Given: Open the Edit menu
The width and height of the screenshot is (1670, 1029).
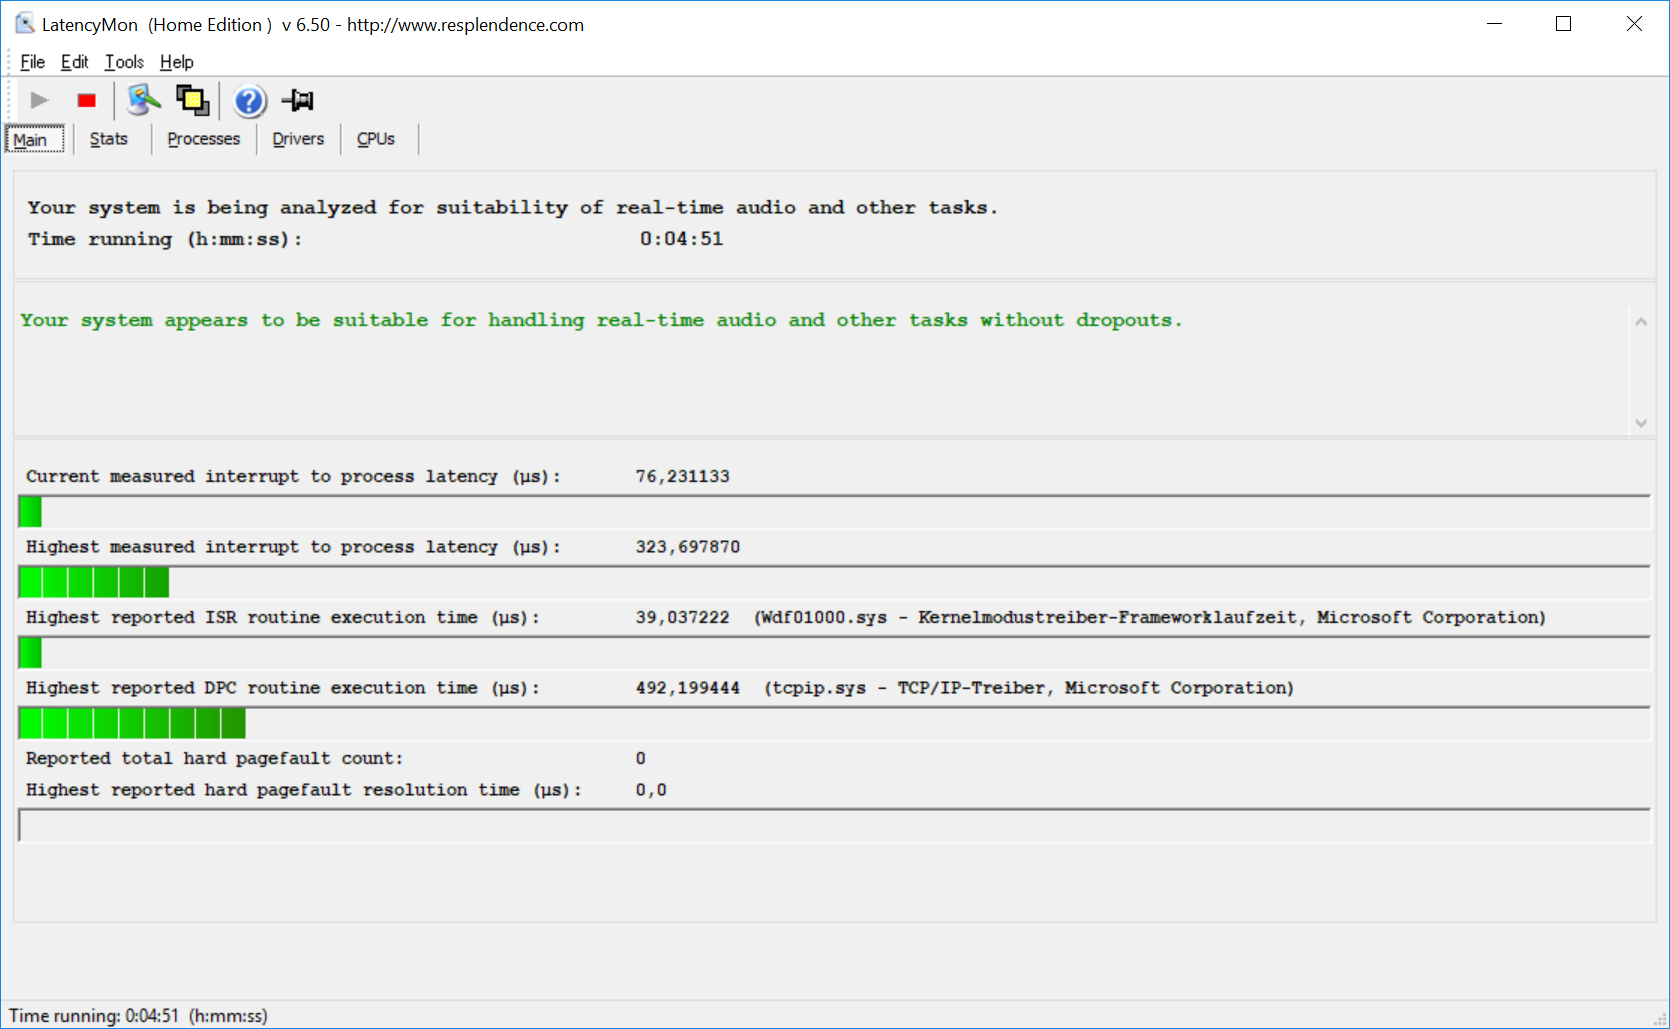Looking at the screenshot, I should [x=74, y=62].
